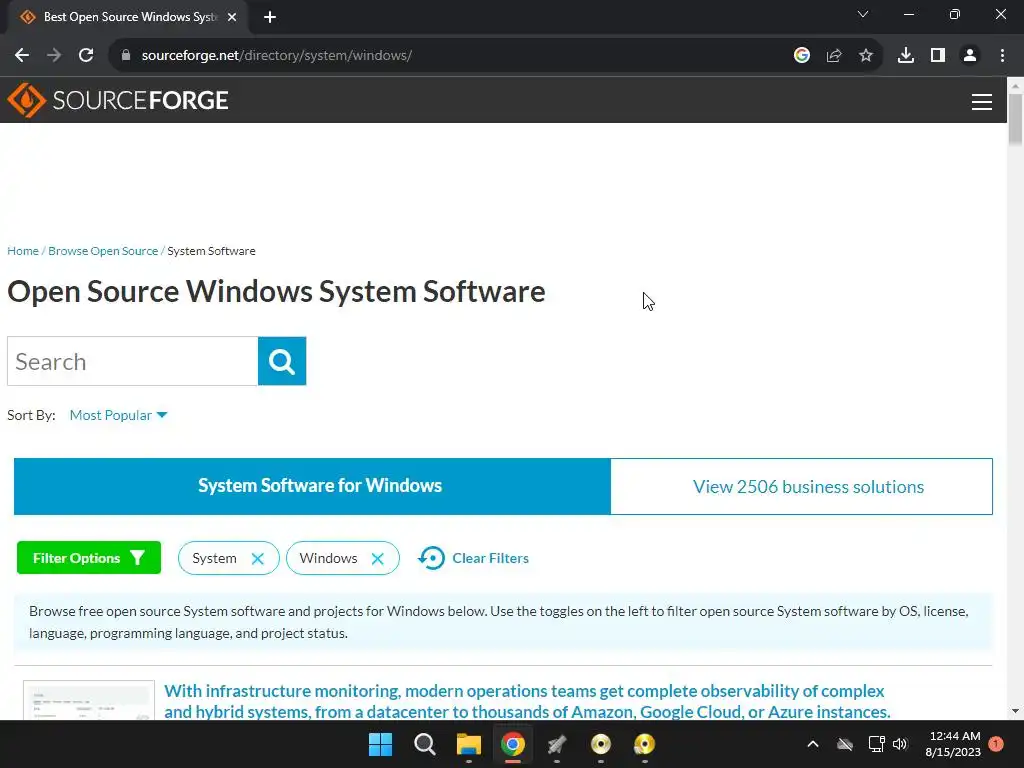The image size is (1024, 768).
Task: Open a new browser tab
Action: coord(270,17)
